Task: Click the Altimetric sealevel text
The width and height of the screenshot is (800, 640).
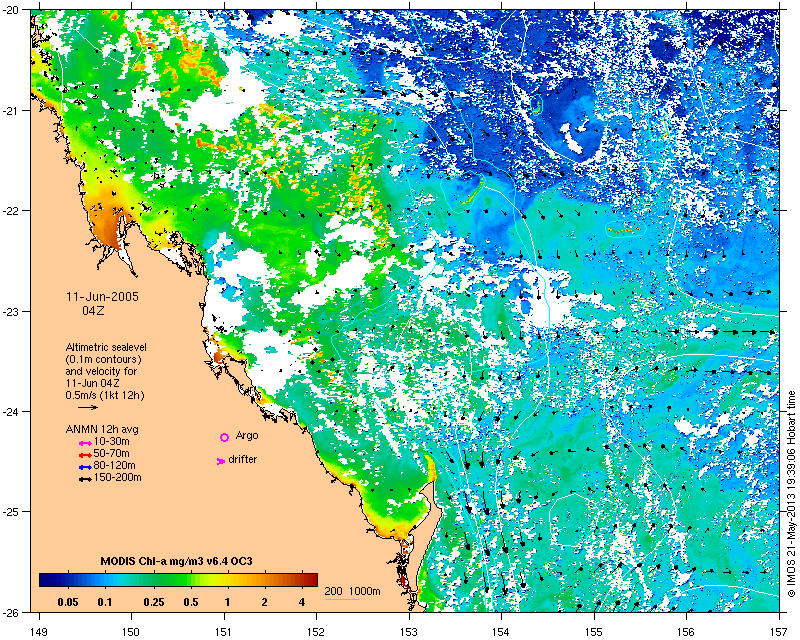Action: pos(106,347)
